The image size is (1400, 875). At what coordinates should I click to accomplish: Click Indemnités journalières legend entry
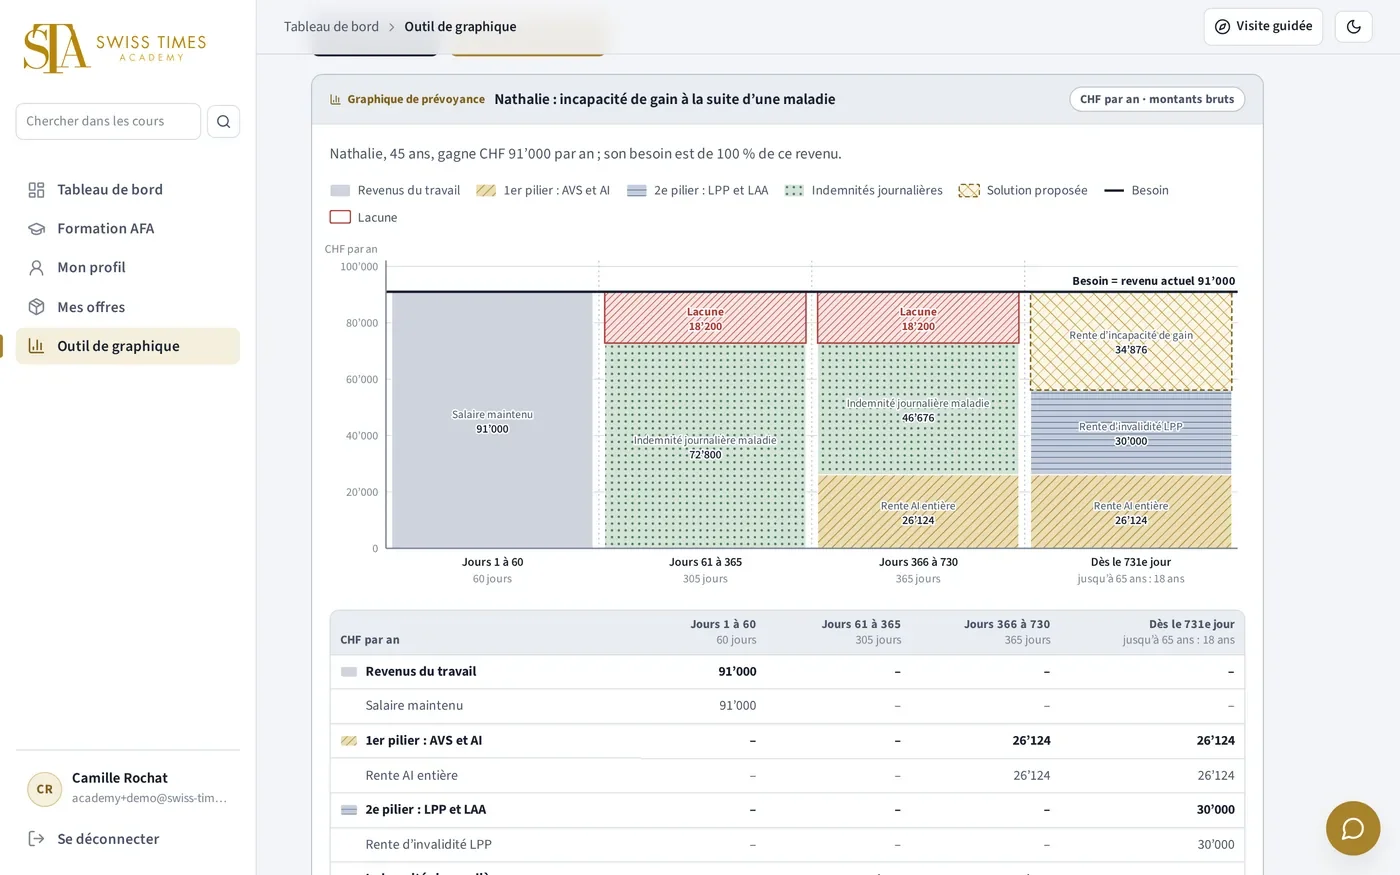click(x=864, y=190)
